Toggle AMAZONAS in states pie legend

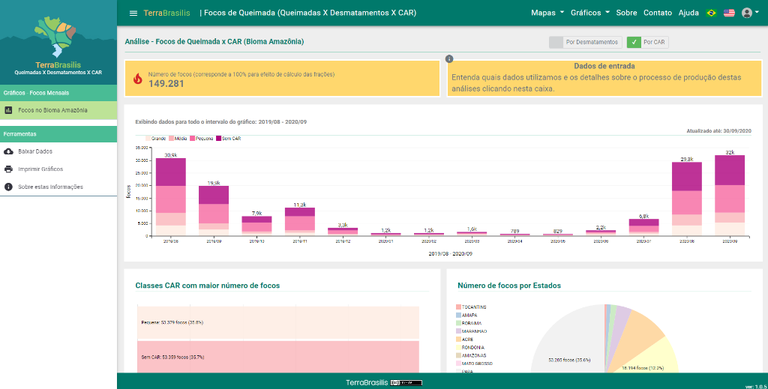click(471, 355)
